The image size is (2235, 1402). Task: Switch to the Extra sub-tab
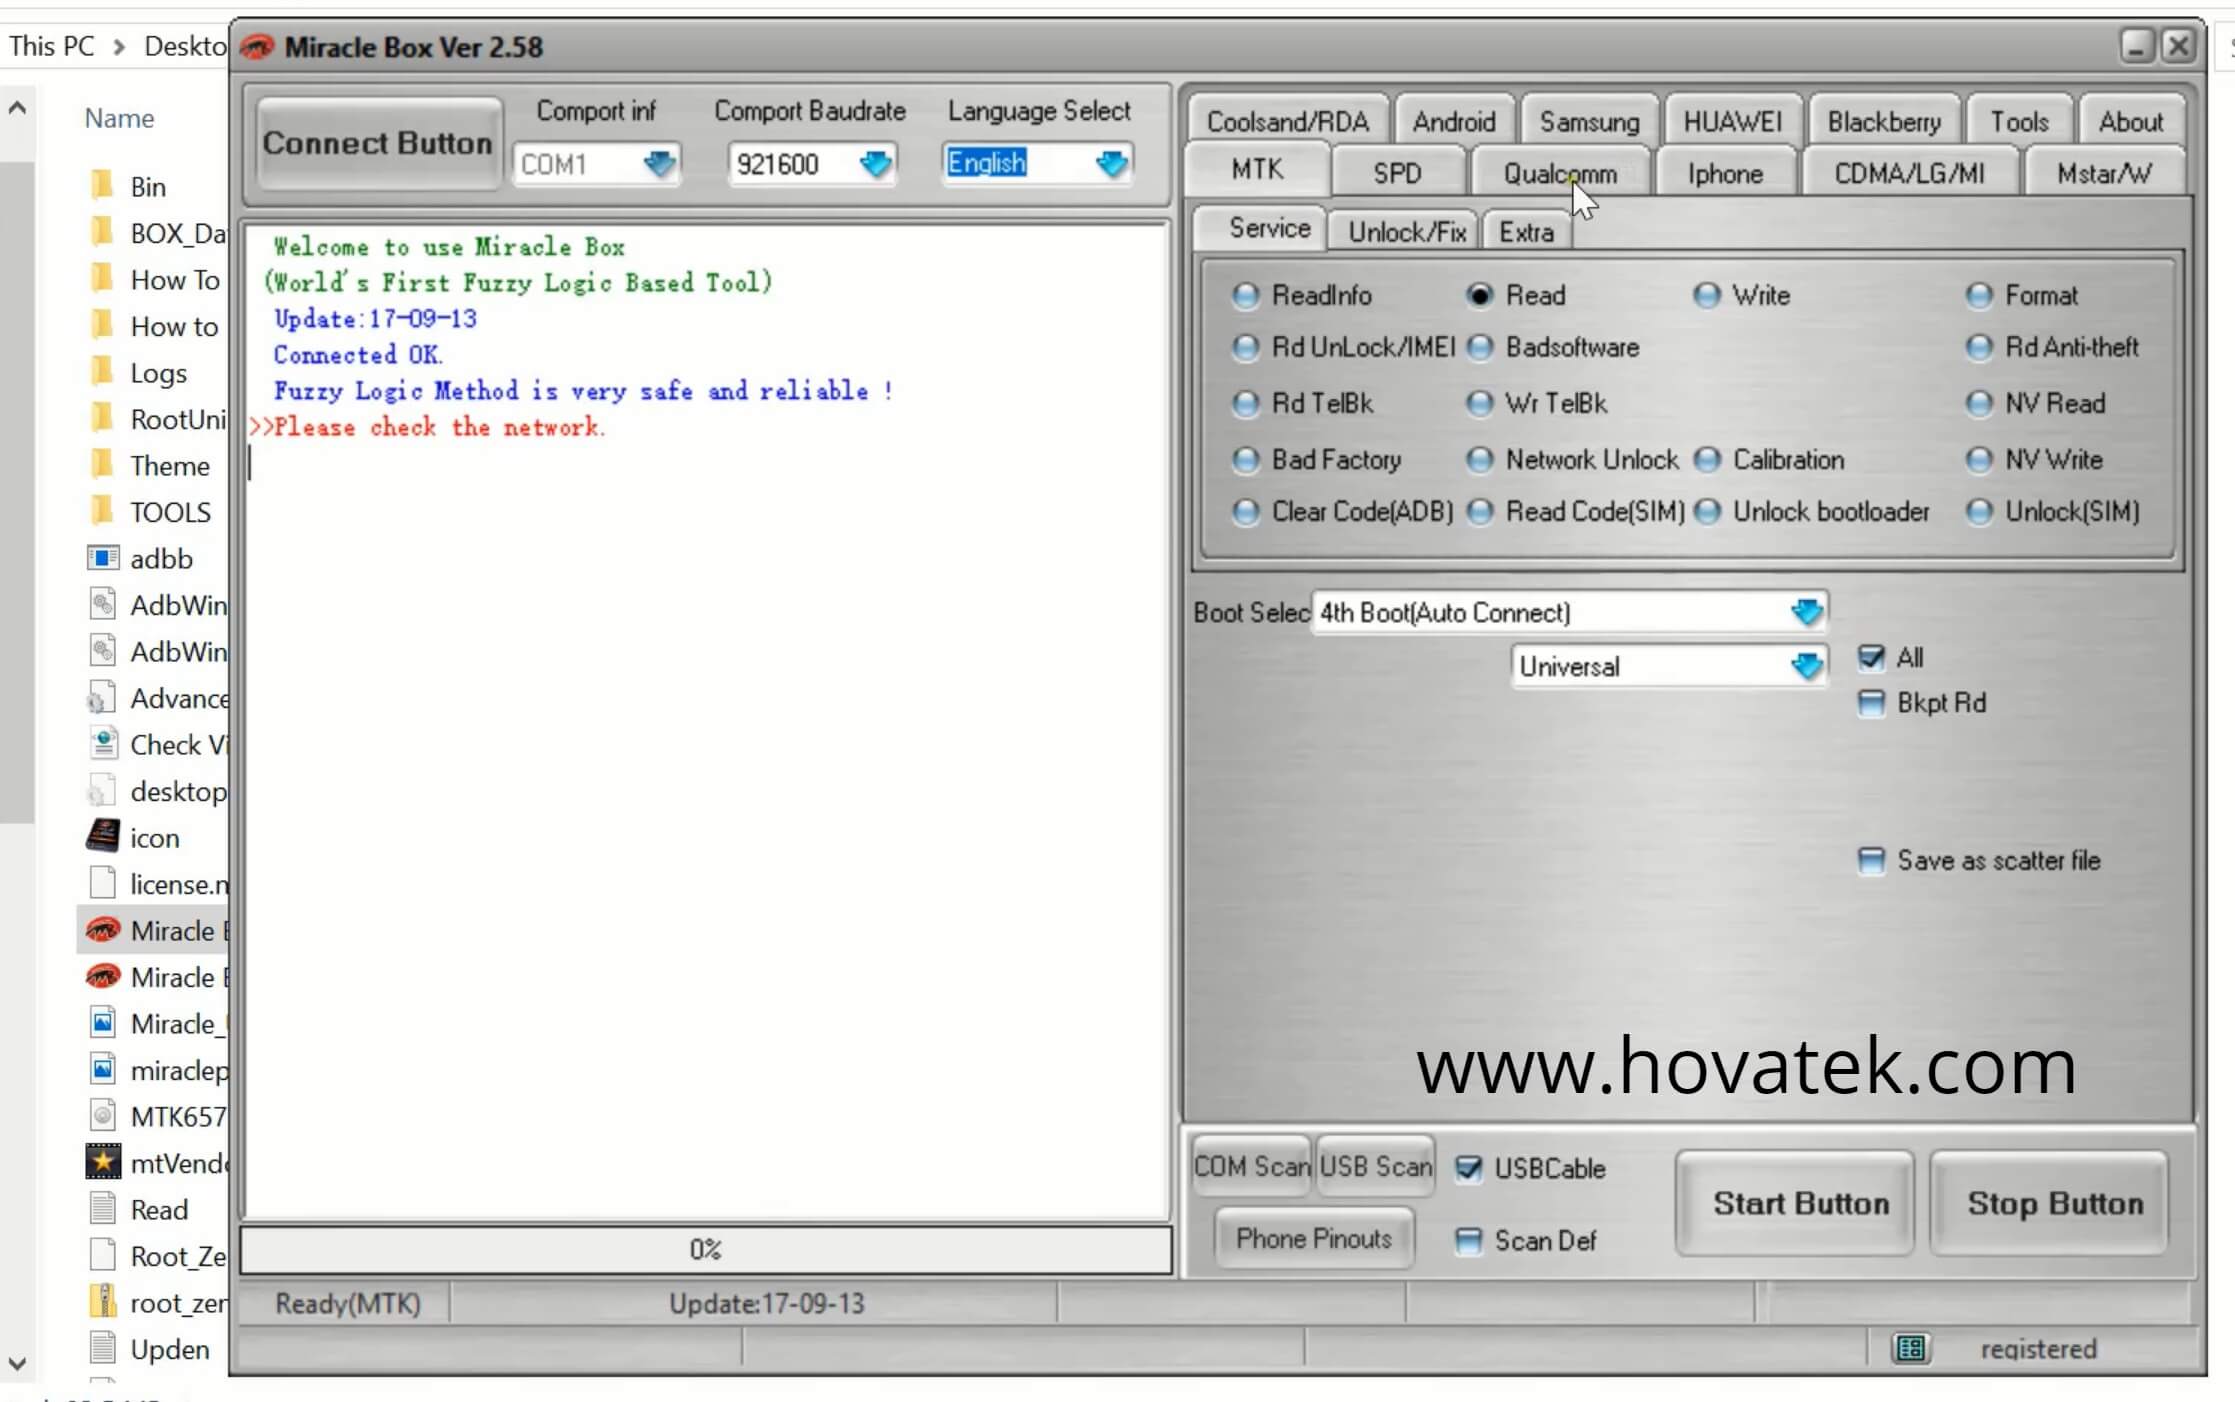point(1526,232)
